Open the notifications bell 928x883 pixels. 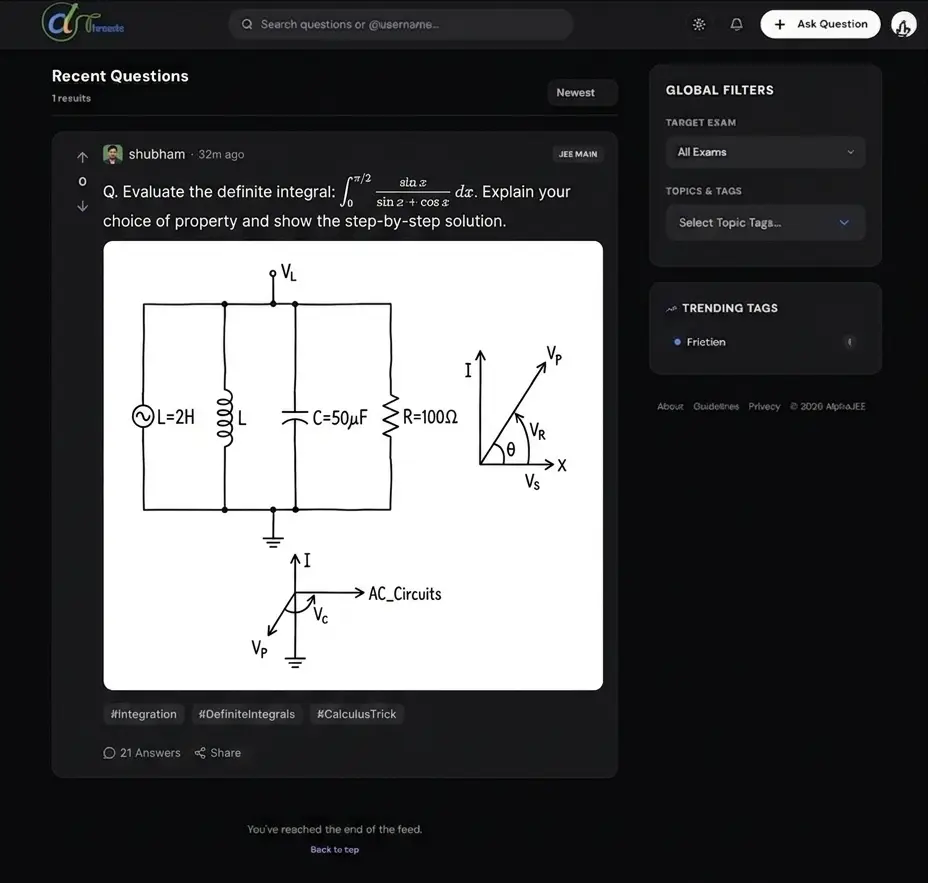click(x=737, y=24)
